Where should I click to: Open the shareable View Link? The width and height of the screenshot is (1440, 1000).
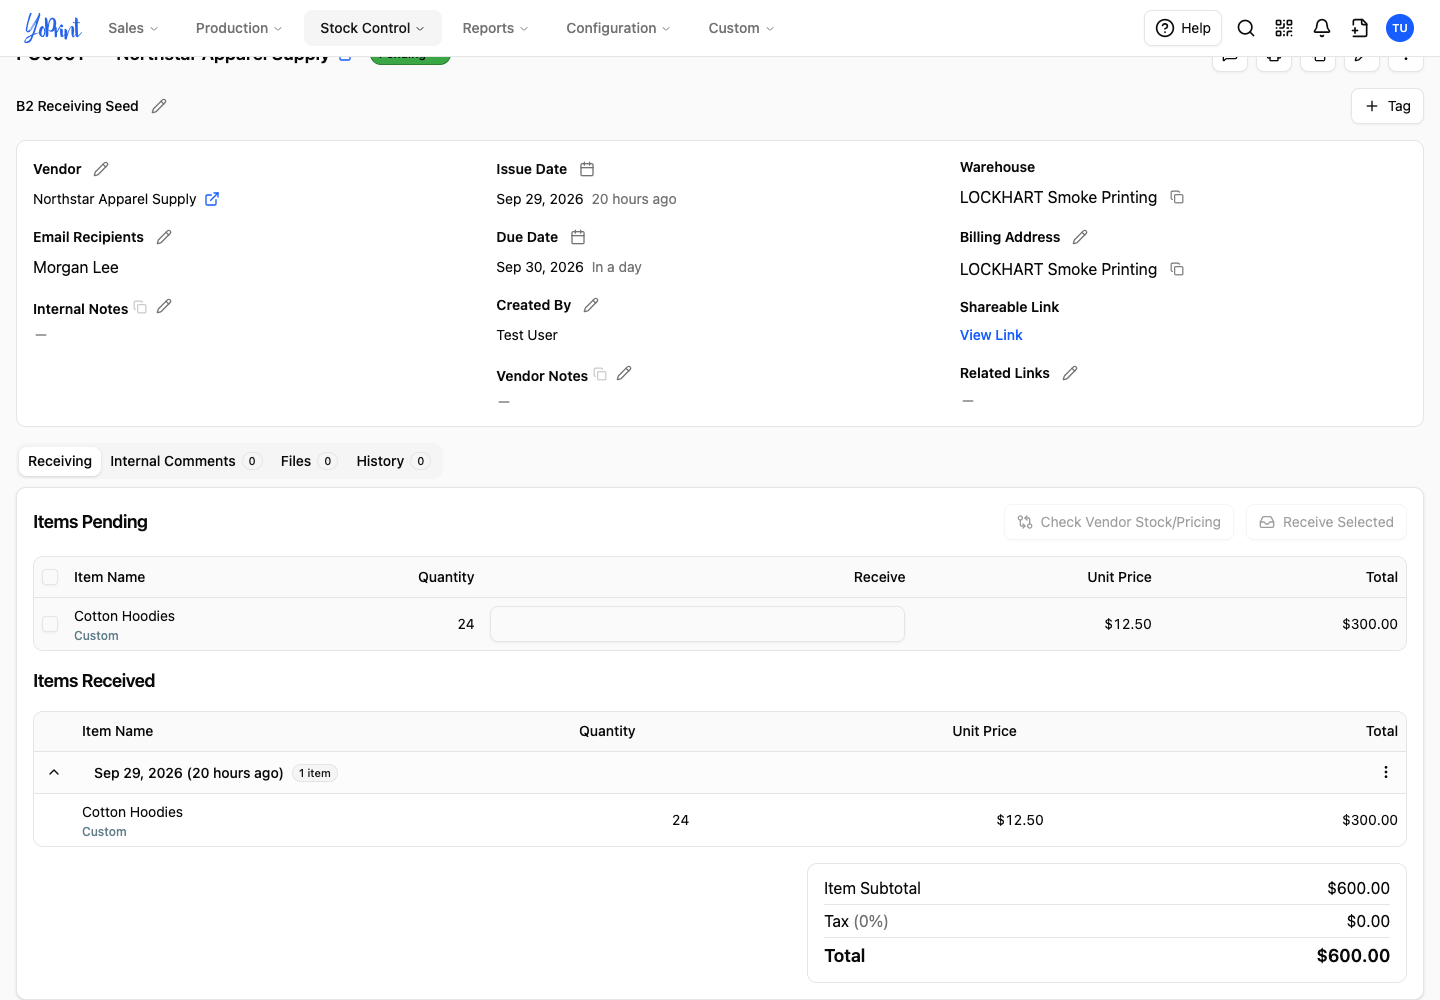pos(991,335)
